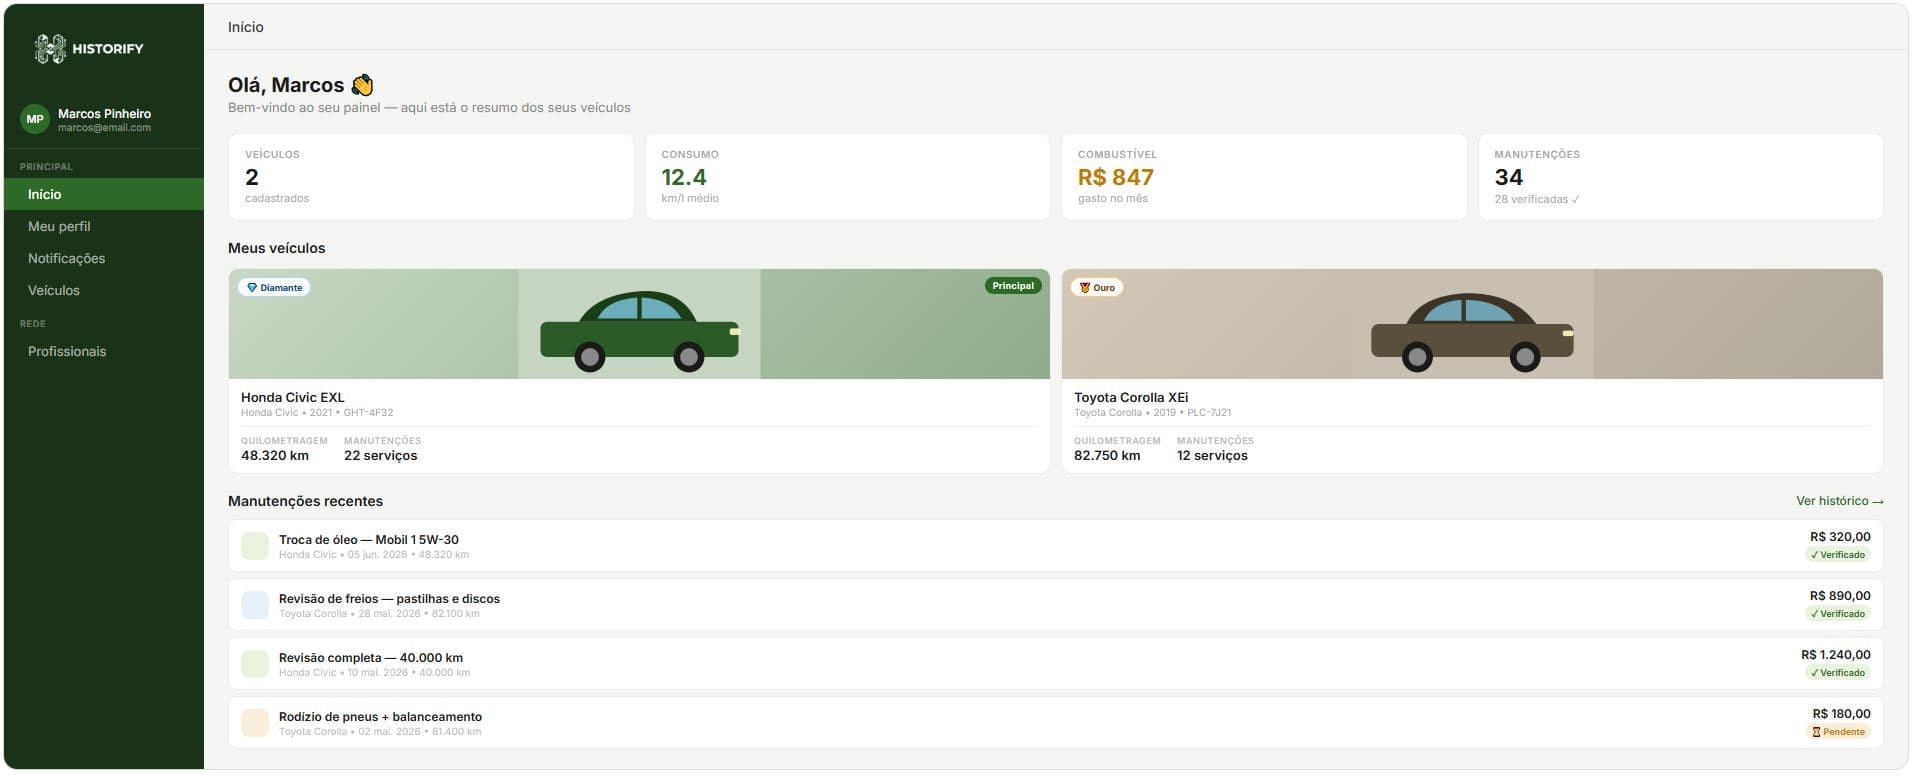The height and width of the screenshot is (776, 1915).
Task: Click the Diamante badge on Honda Civic
Action: [274, 287]
